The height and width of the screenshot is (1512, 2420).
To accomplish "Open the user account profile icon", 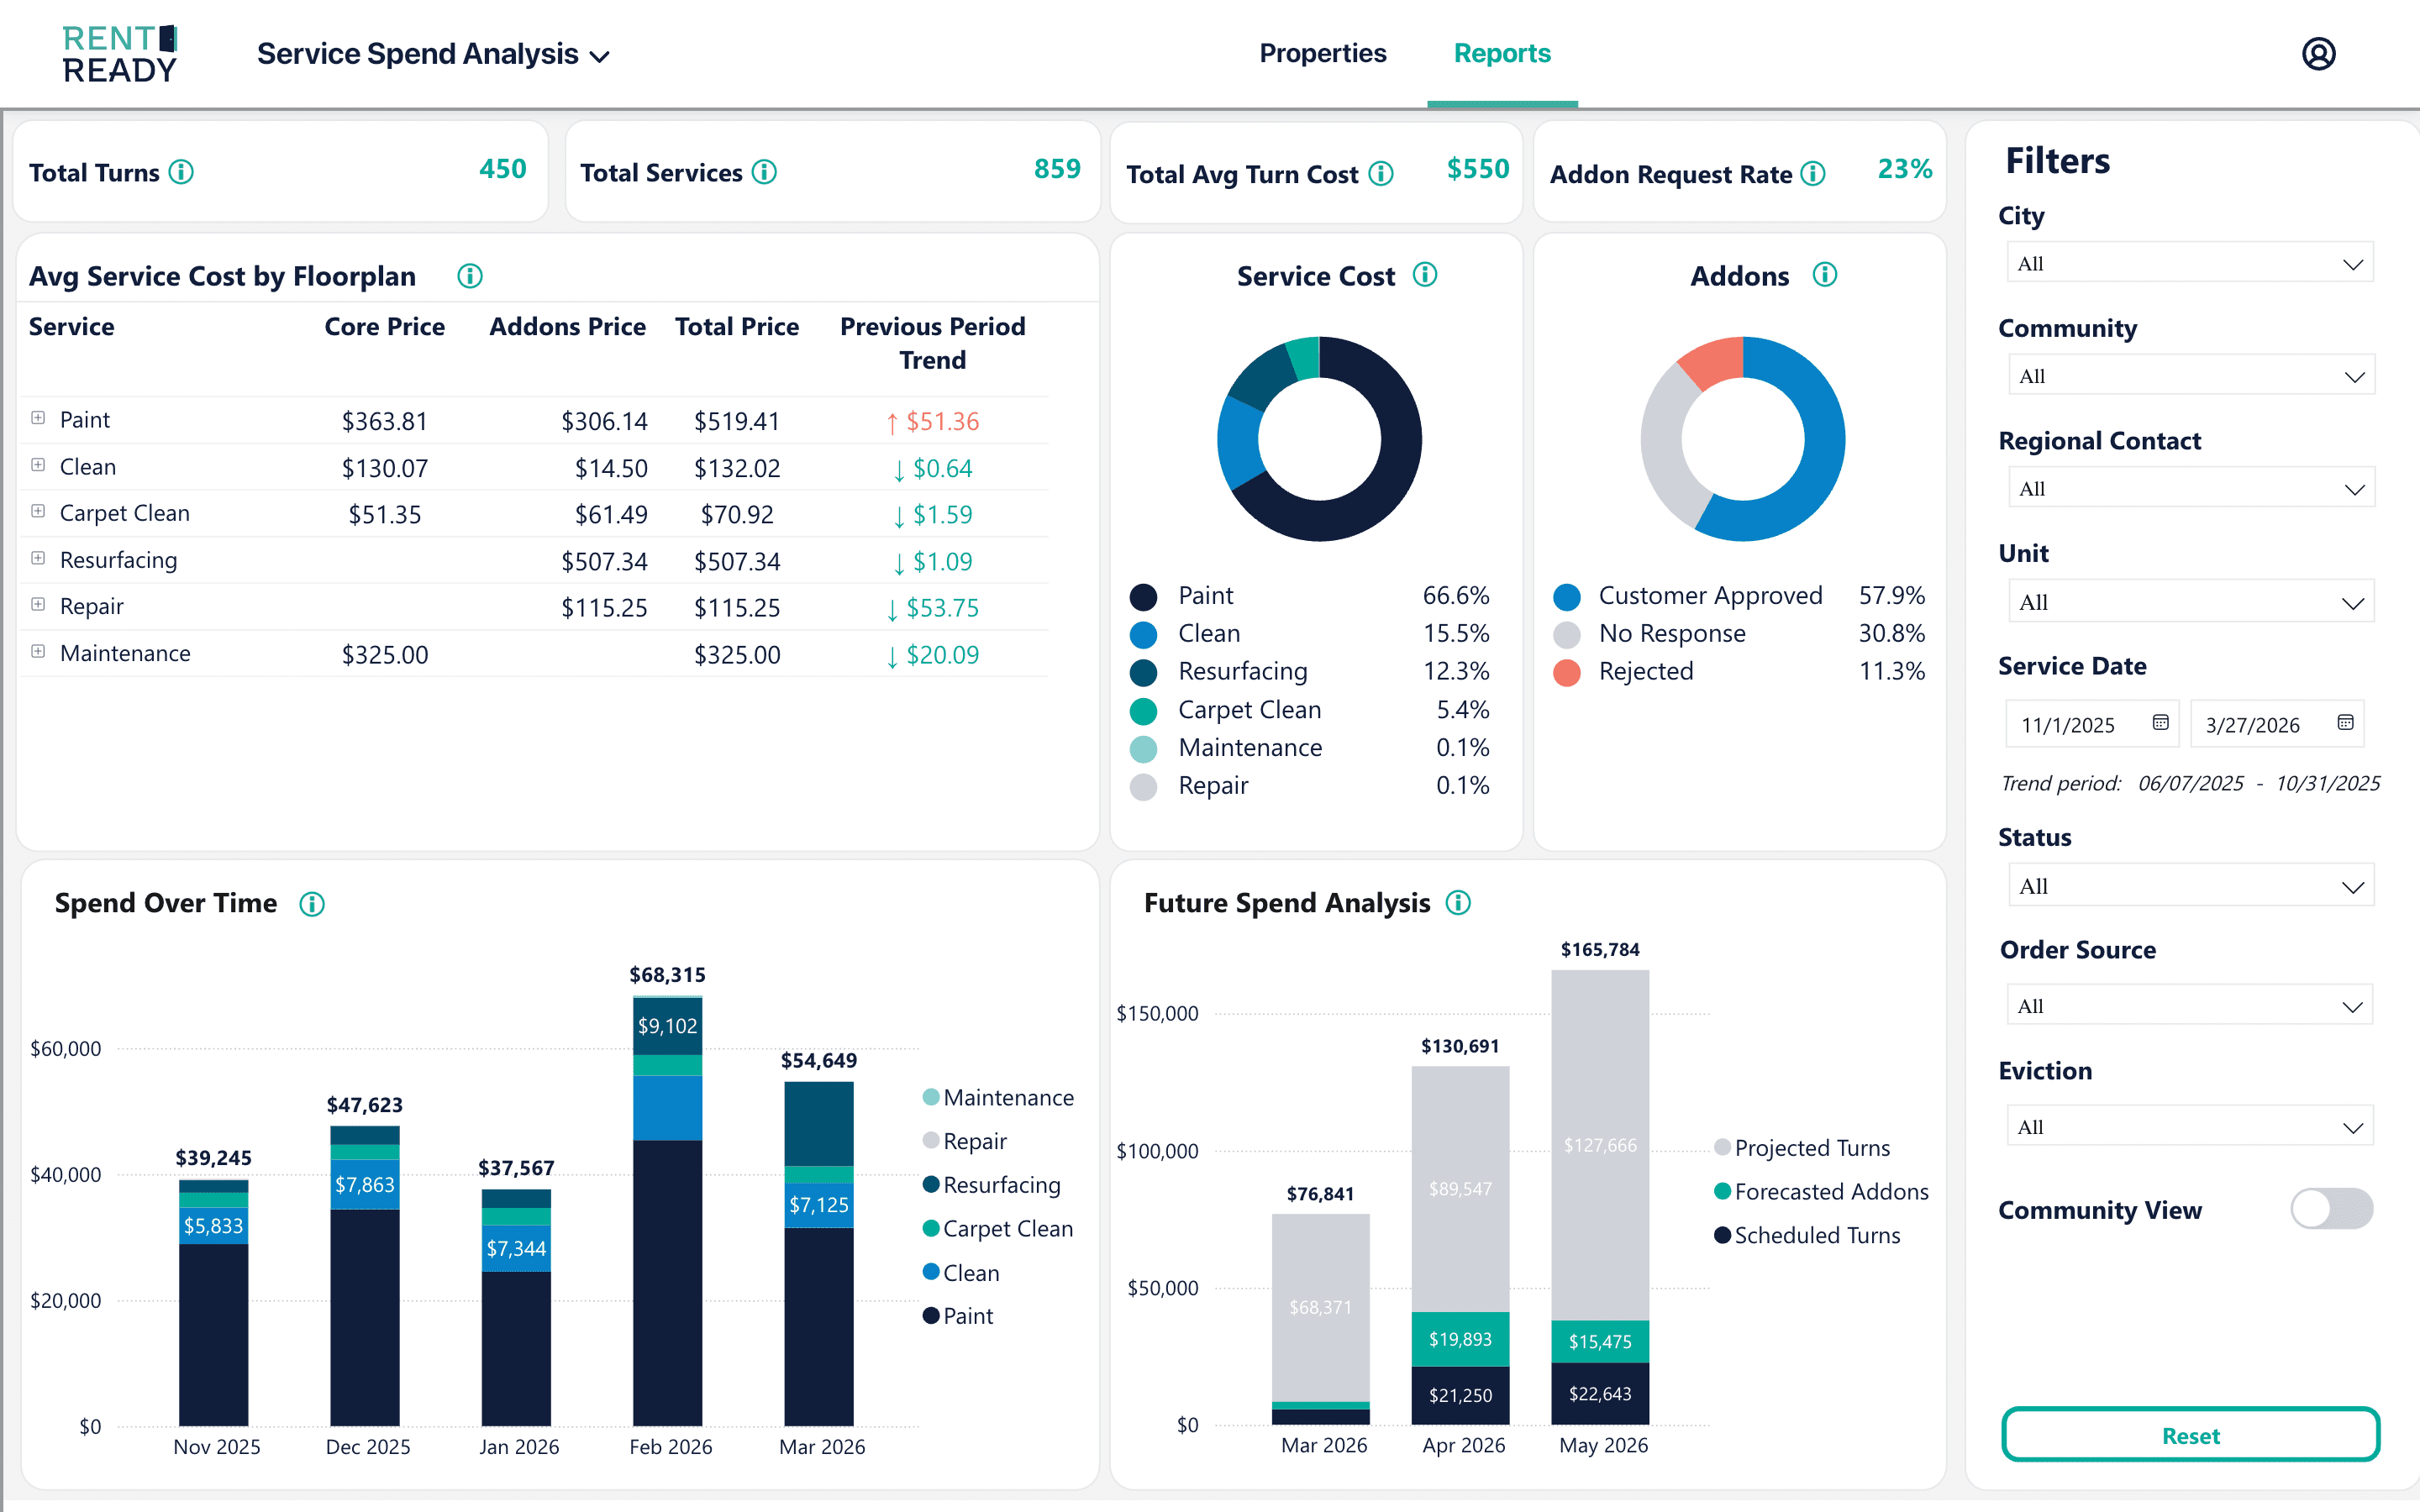I will point(2318,53).
